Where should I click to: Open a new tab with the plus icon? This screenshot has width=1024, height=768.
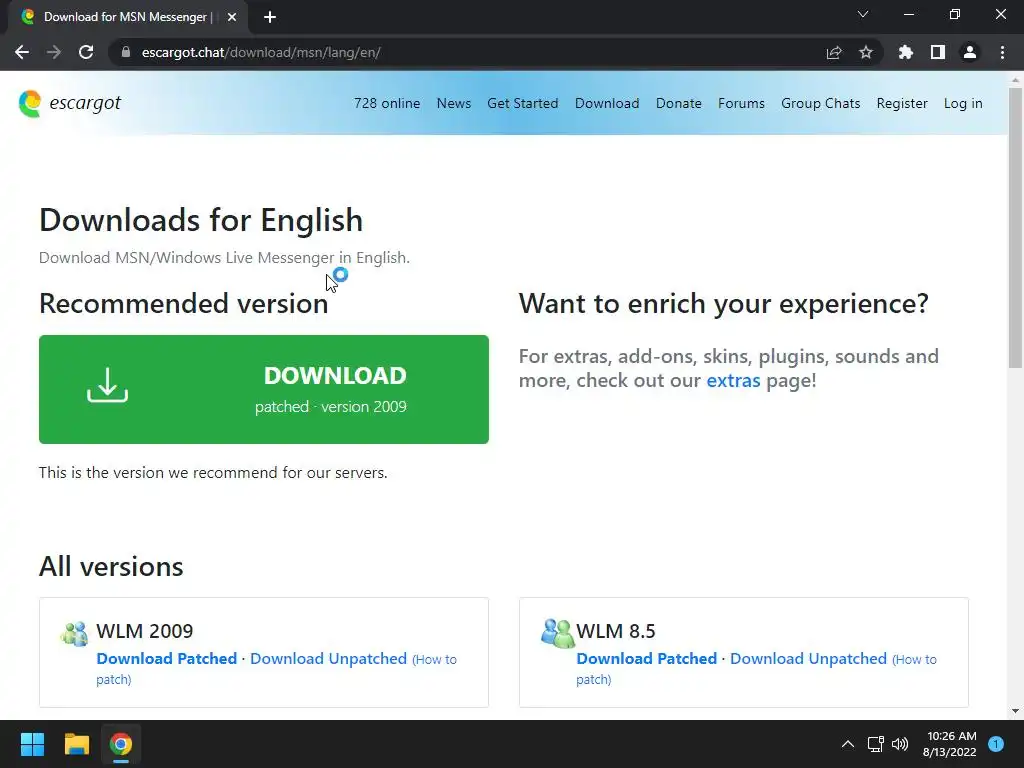270,17
